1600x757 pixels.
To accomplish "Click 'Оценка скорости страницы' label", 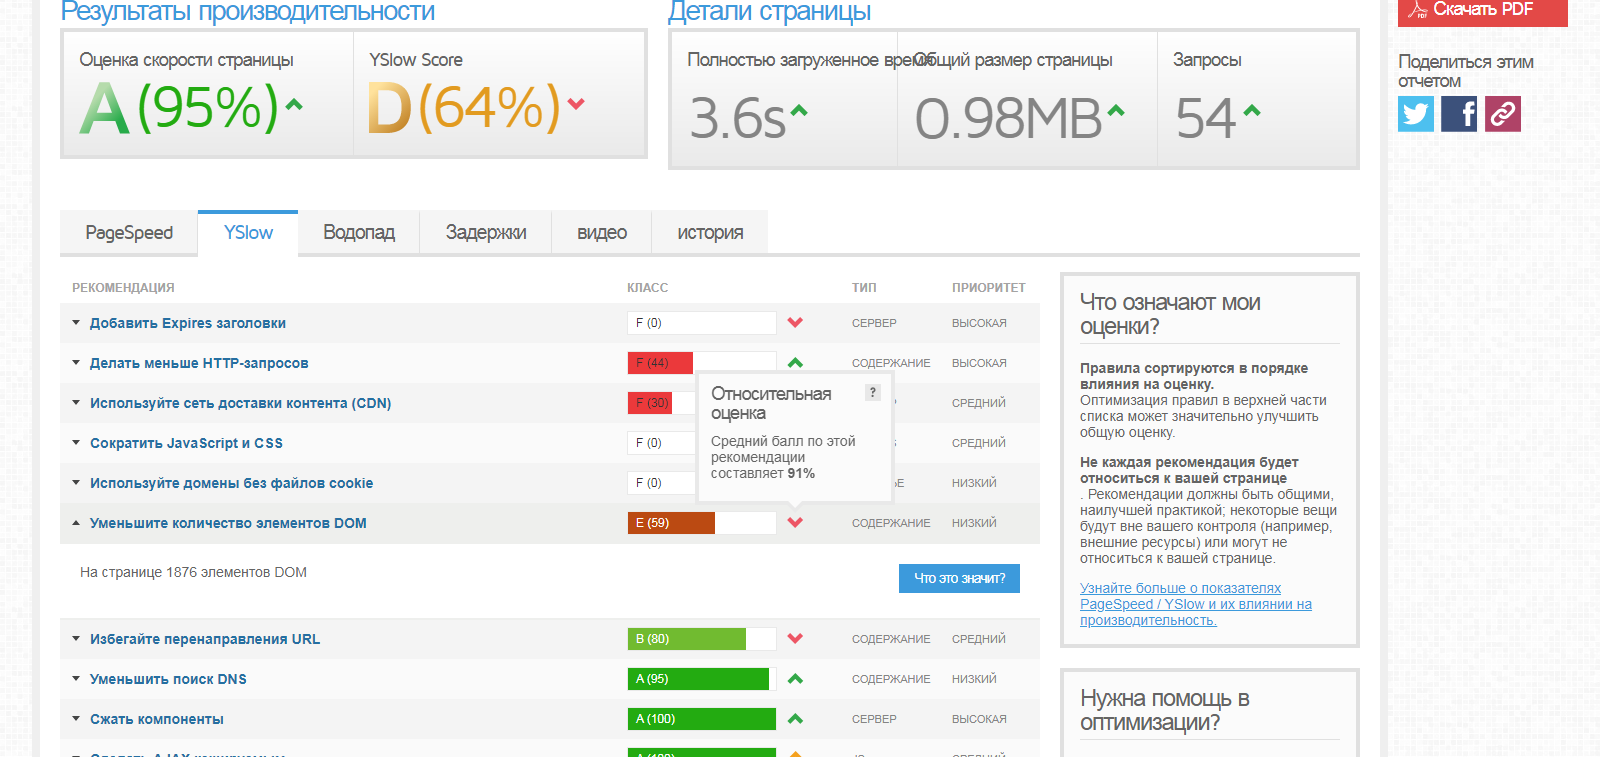I will pos(187,60).
